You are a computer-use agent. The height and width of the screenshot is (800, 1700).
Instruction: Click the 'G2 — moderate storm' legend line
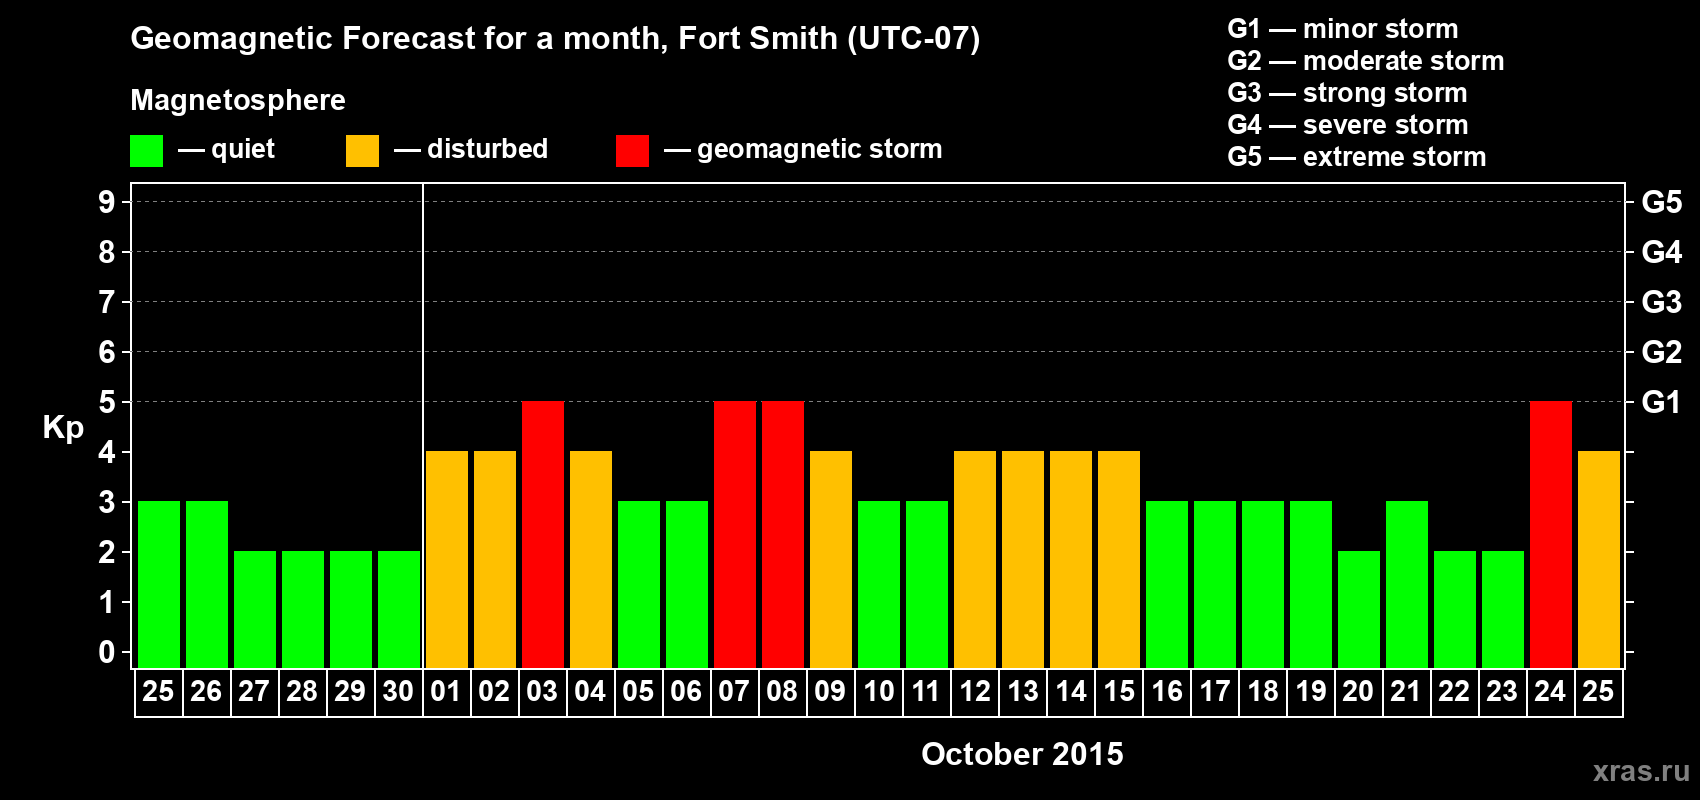pos(1365,61)
